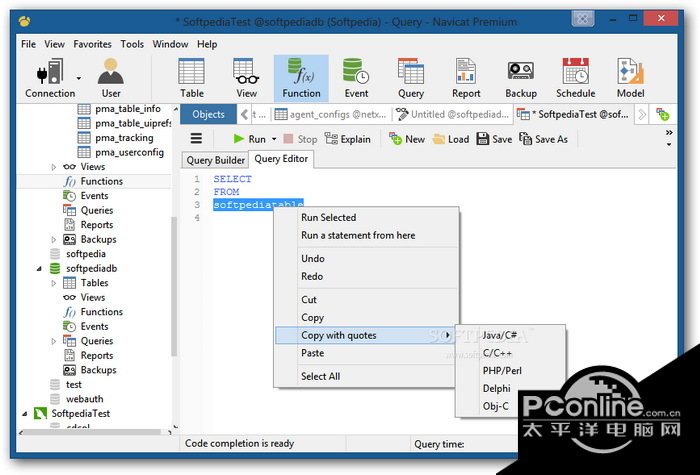
Task: Open the Tools menu
Action: (132, 44)
